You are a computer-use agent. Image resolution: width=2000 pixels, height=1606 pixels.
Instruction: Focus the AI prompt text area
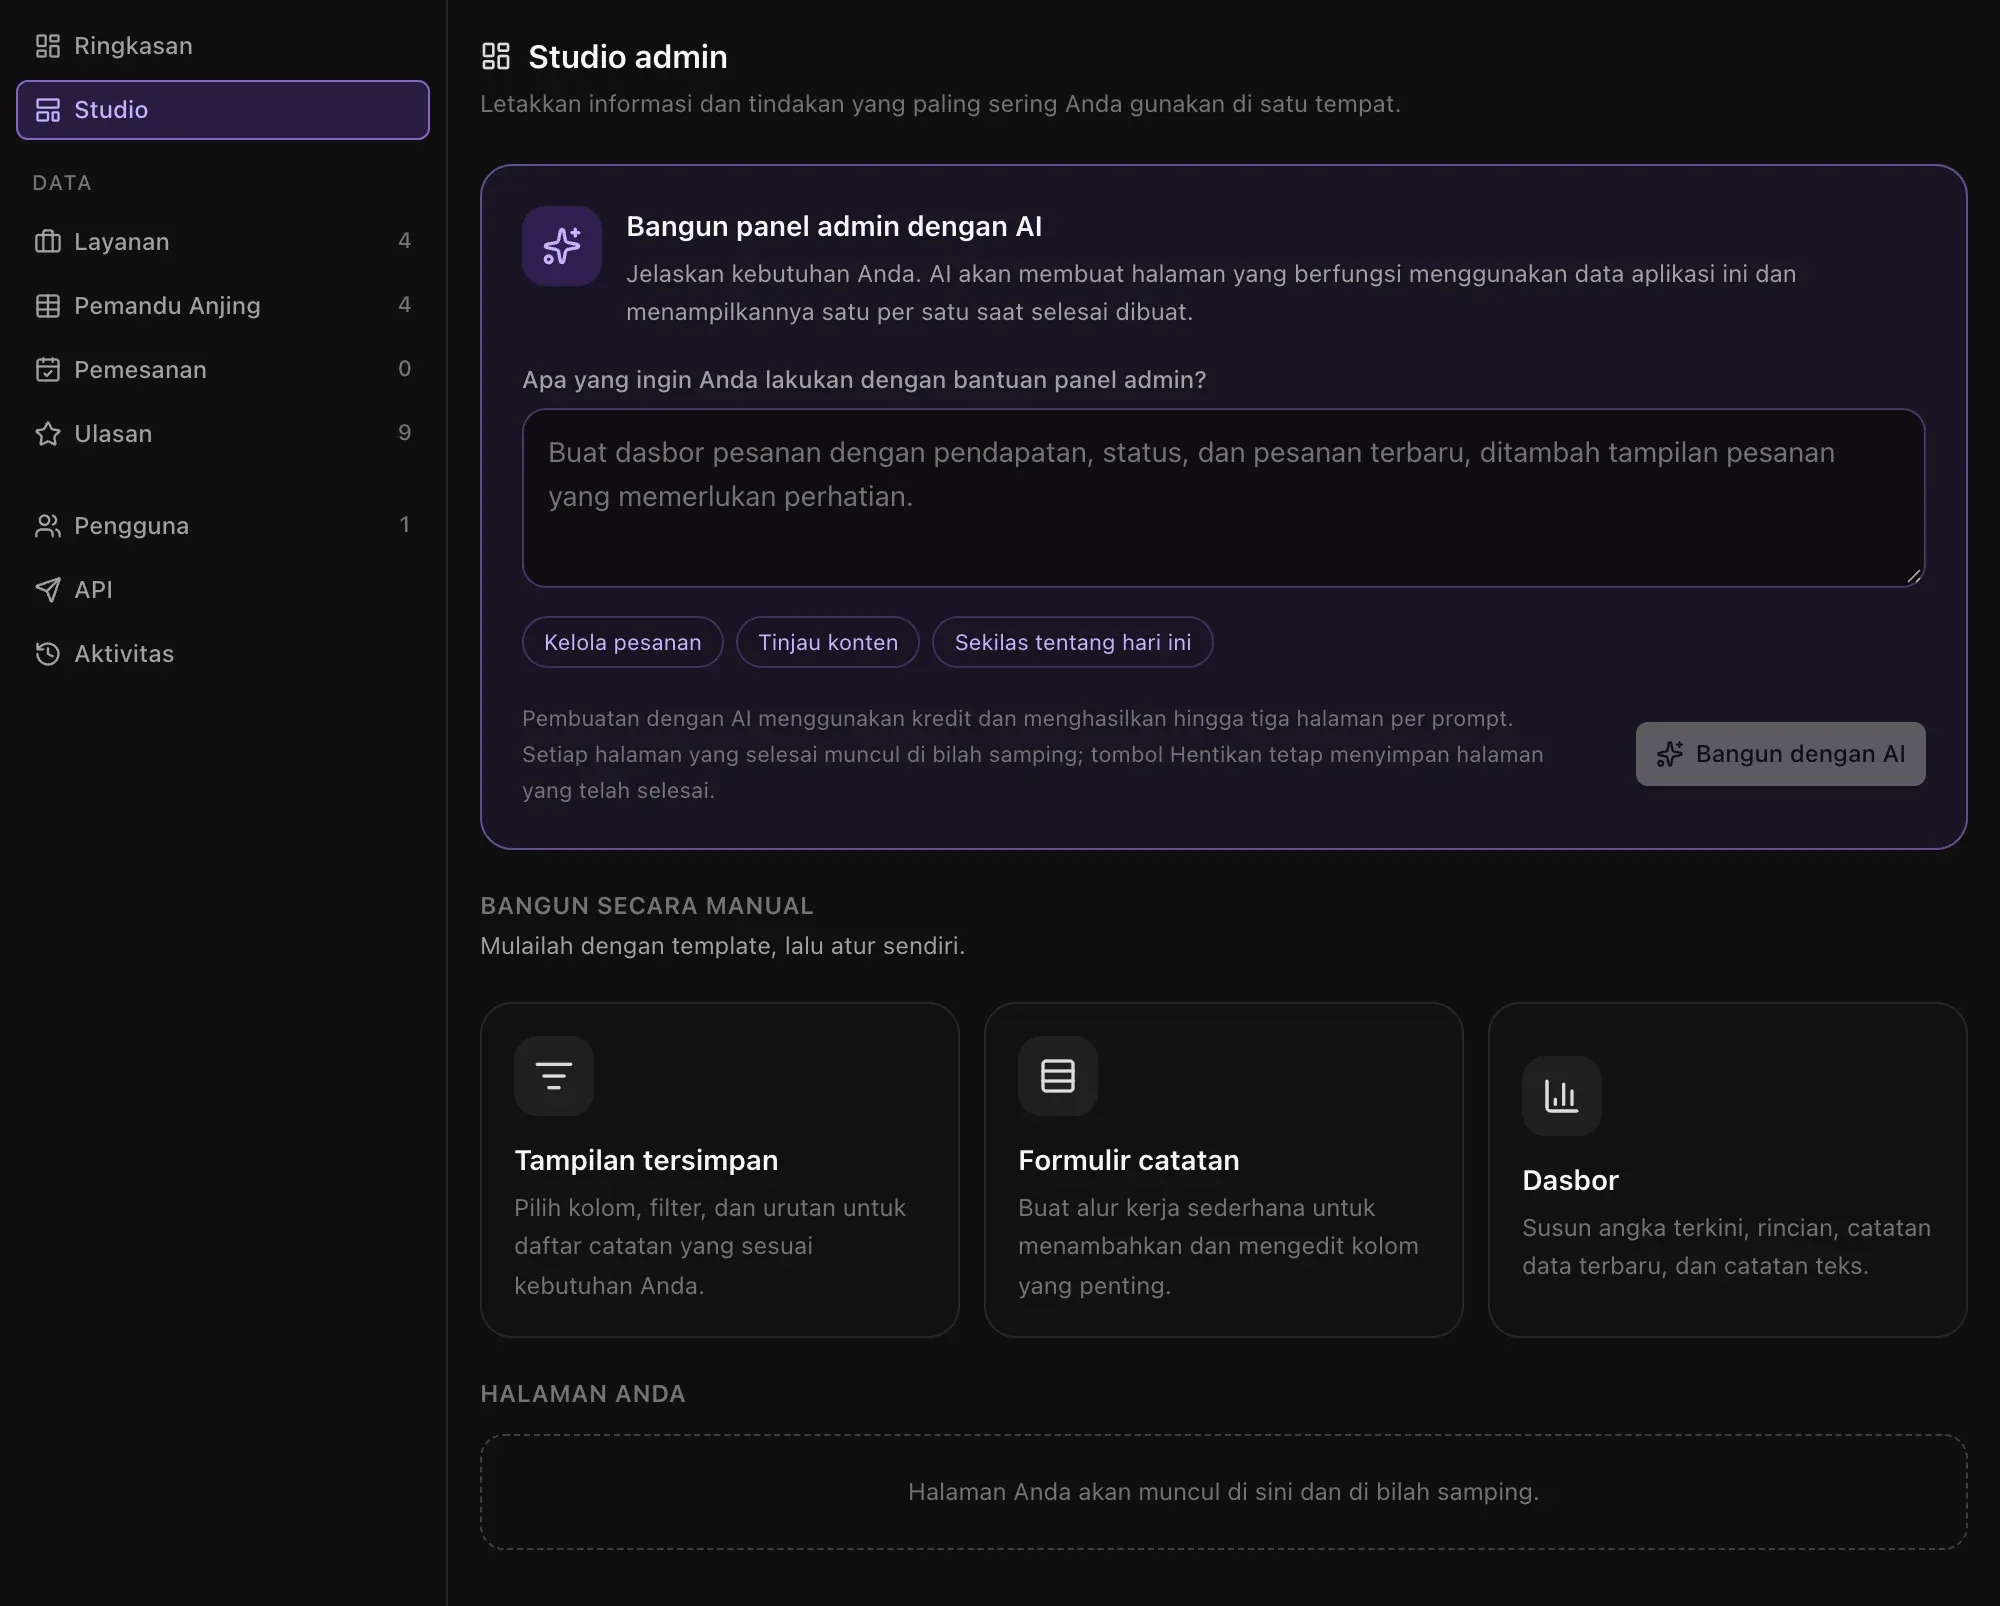click(1223, 498)
